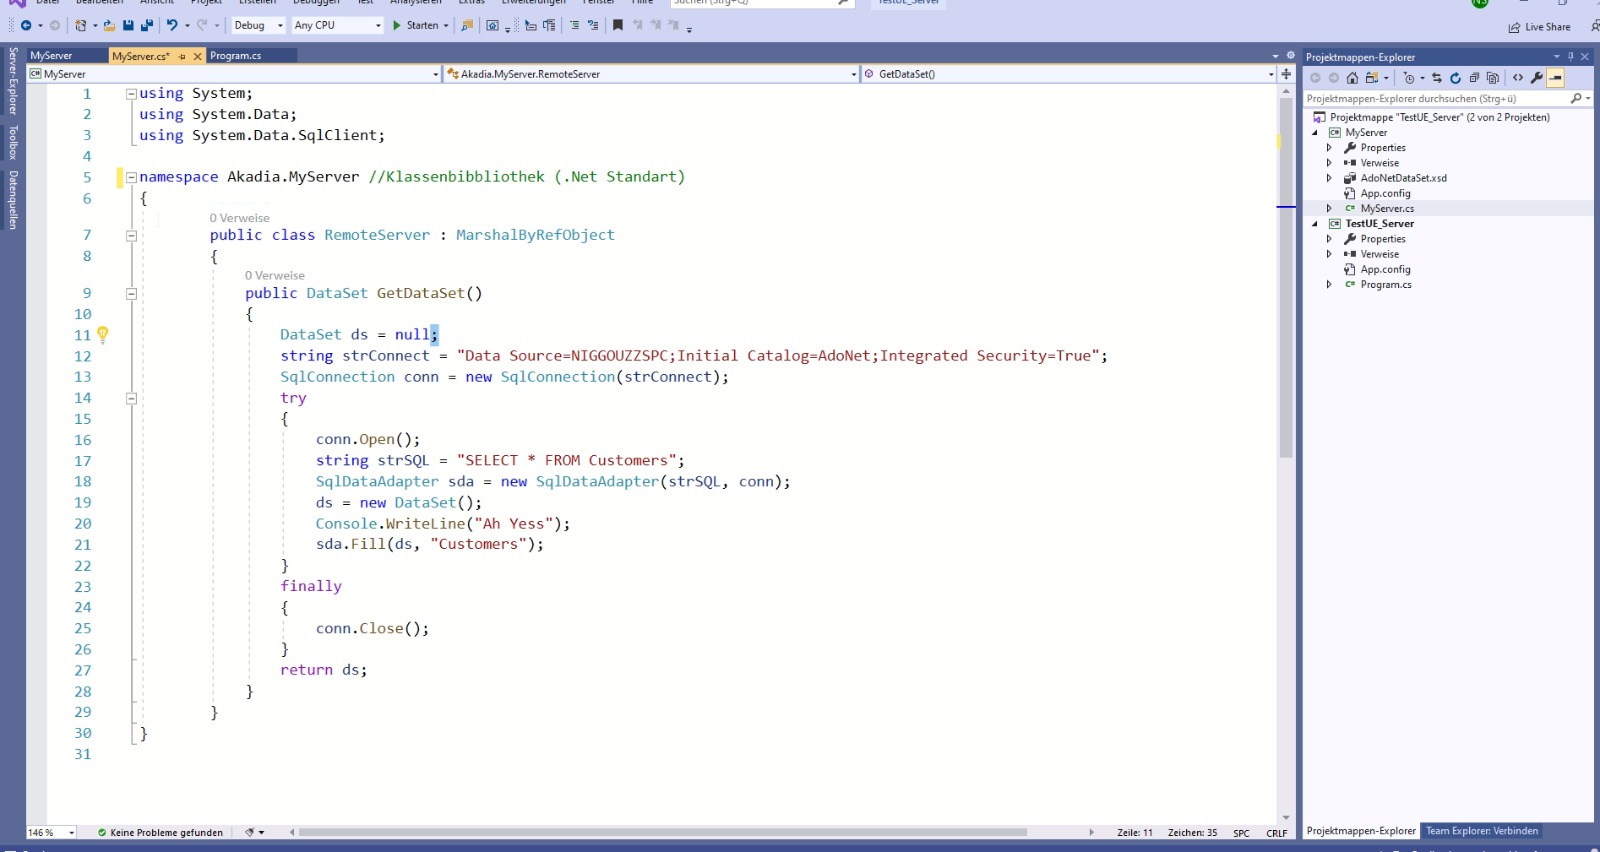Click the New Project toolbar icon

coord(81,25)
